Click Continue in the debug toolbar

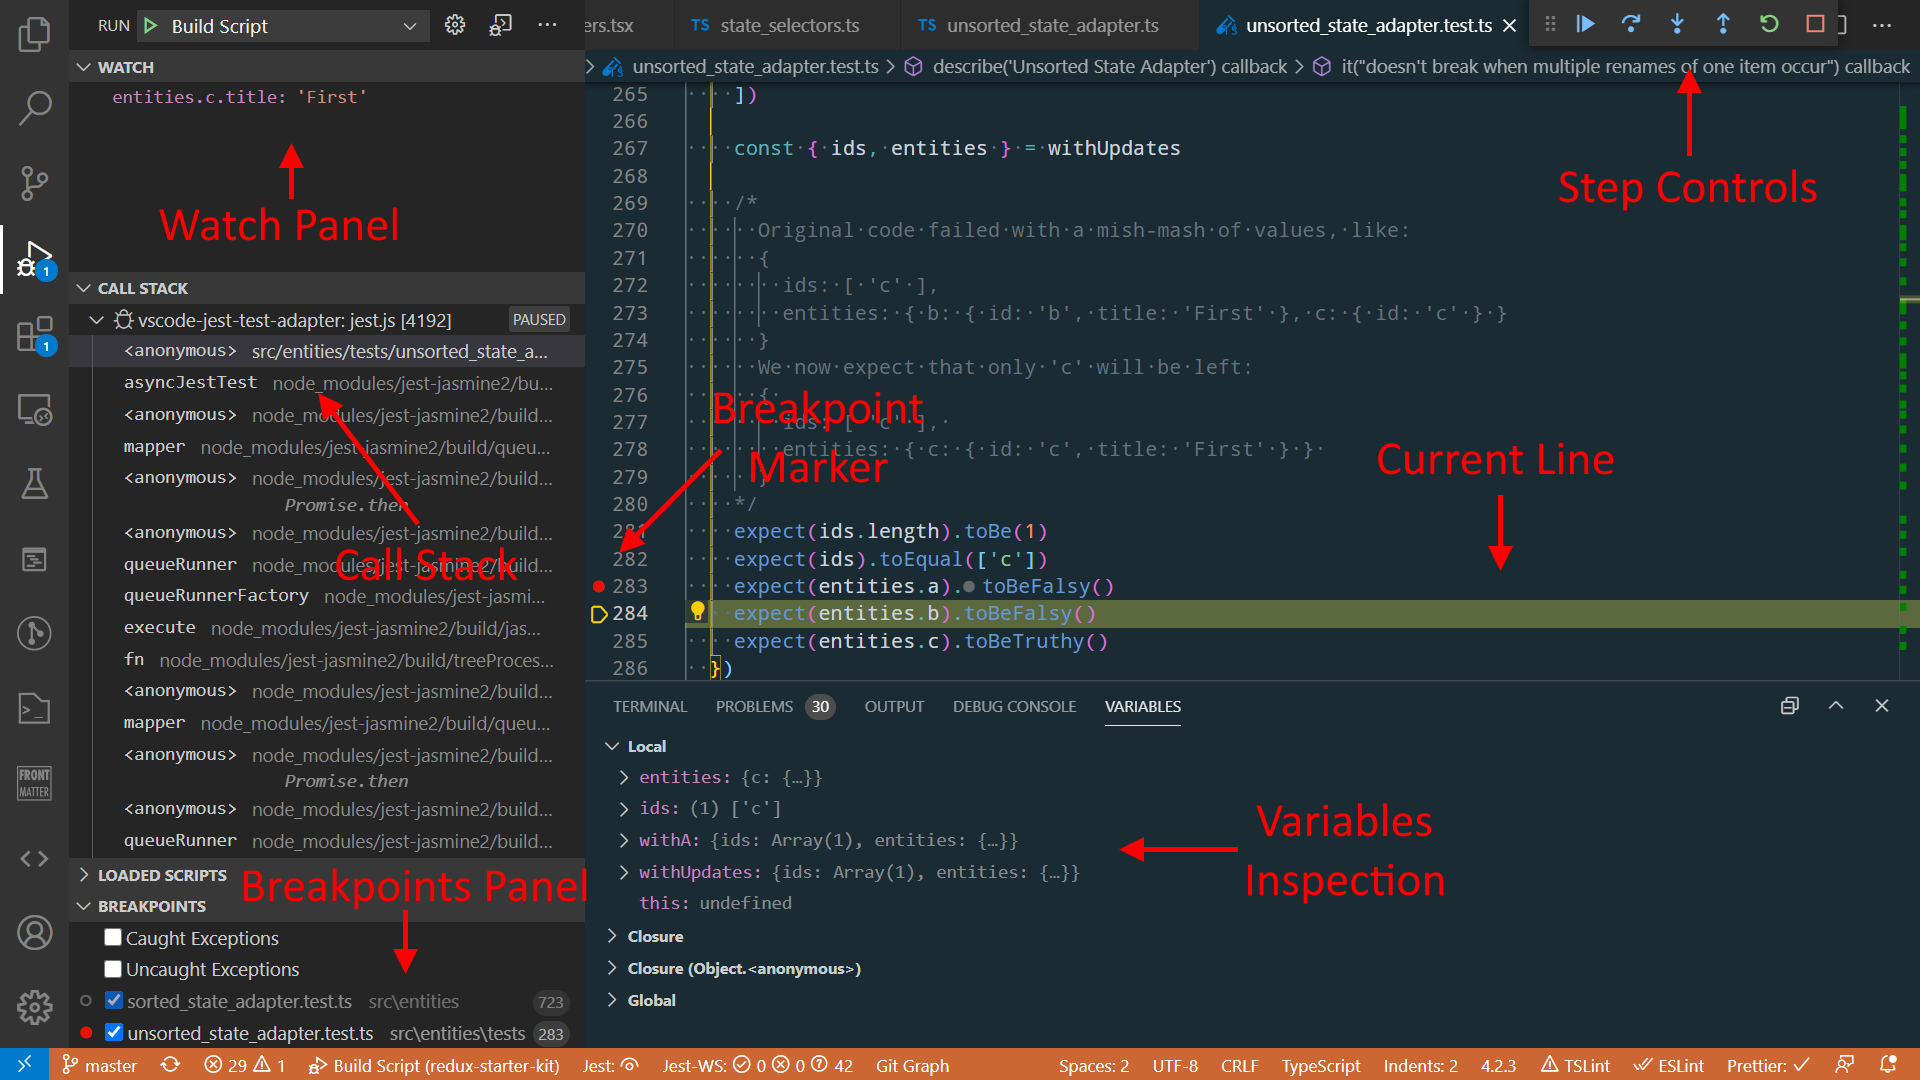(x=1585, y=24)
